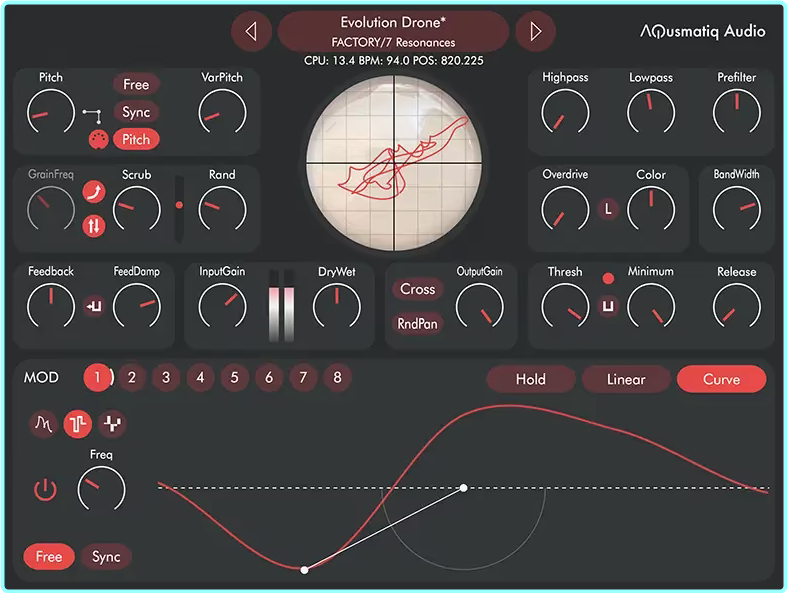Toggle the Cross button
The width and height of the screenshot is (787, 593).
[x=417, y=289]
